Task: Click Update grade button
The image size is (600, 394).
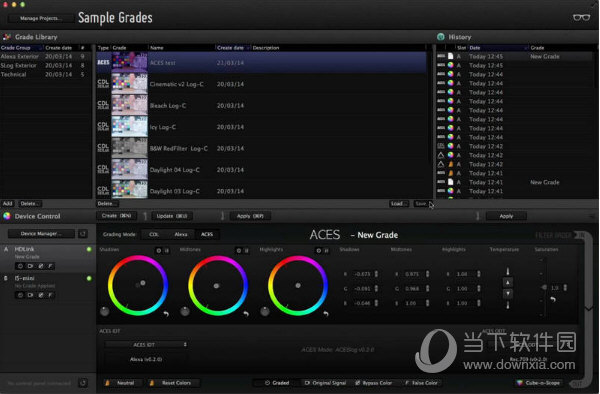Action: pos(172,216)
